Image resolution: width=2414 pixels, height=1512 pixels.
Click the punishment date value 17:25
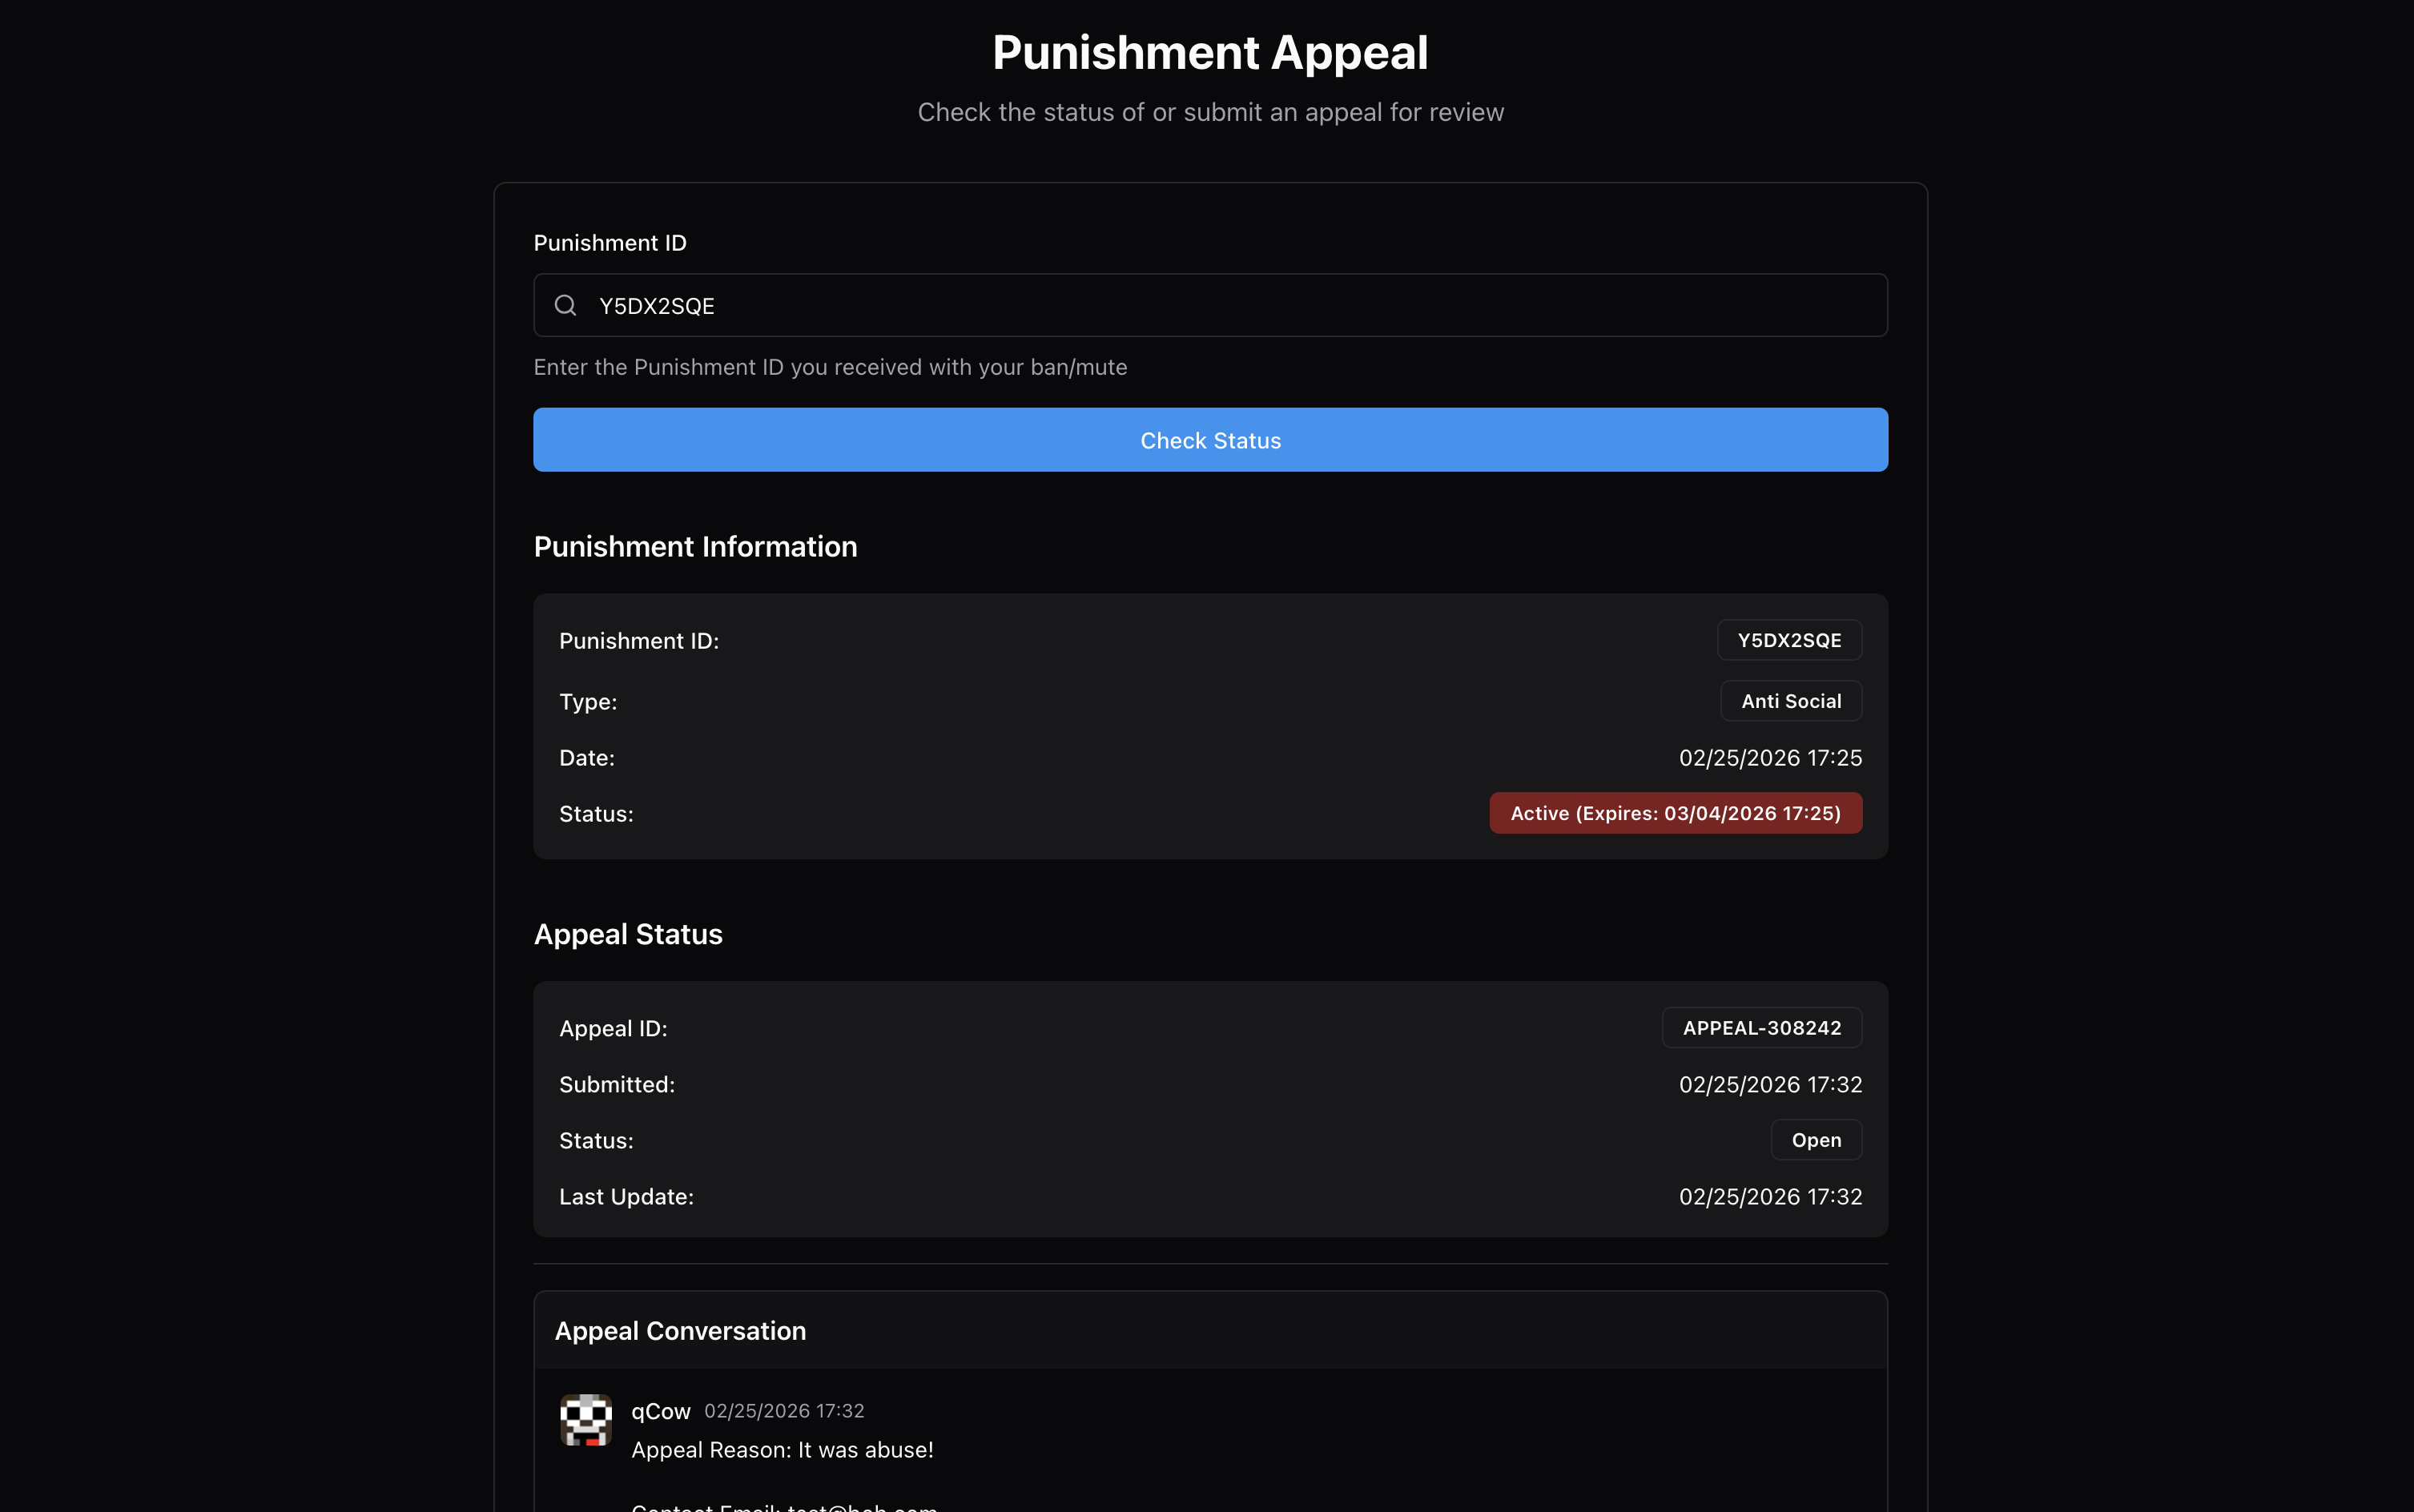click(x=1770, y=758)
